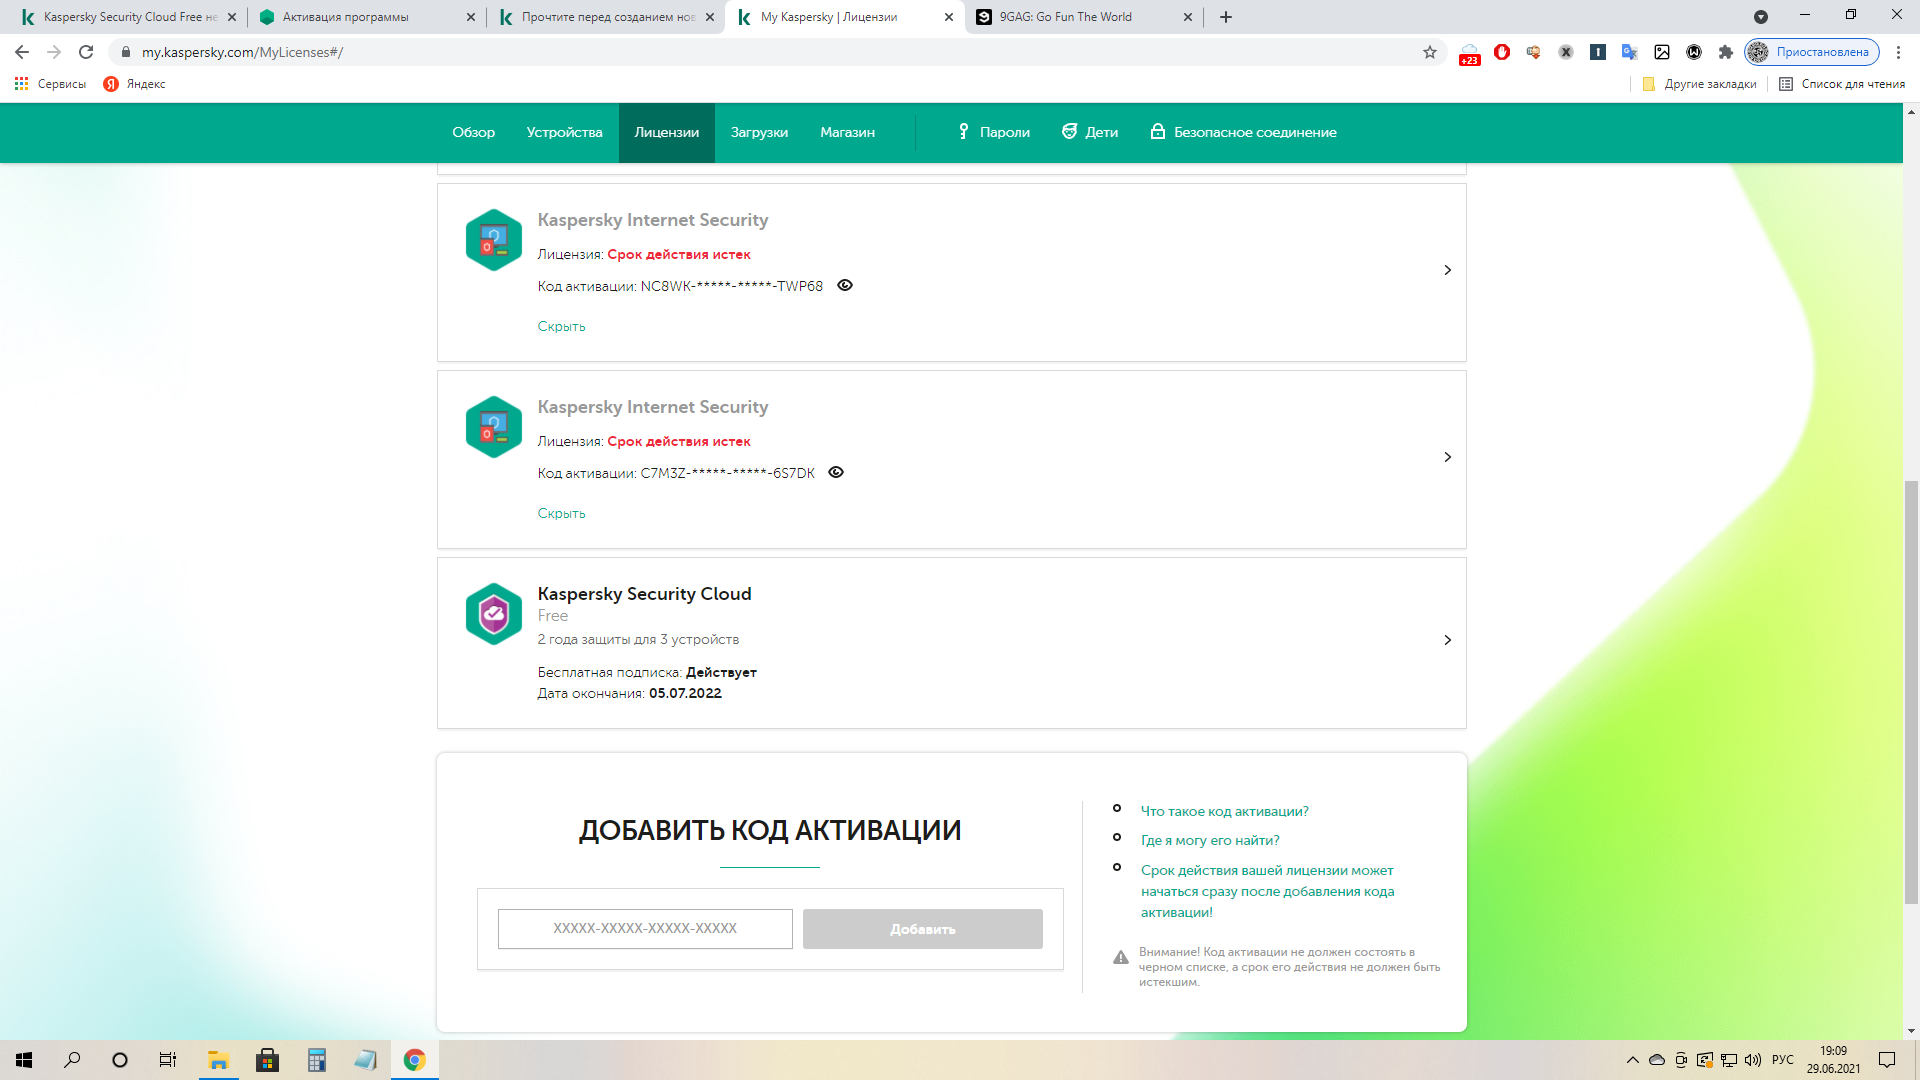
Task: Click the Приостановлена profile button
Action: tap(1812, 52)
